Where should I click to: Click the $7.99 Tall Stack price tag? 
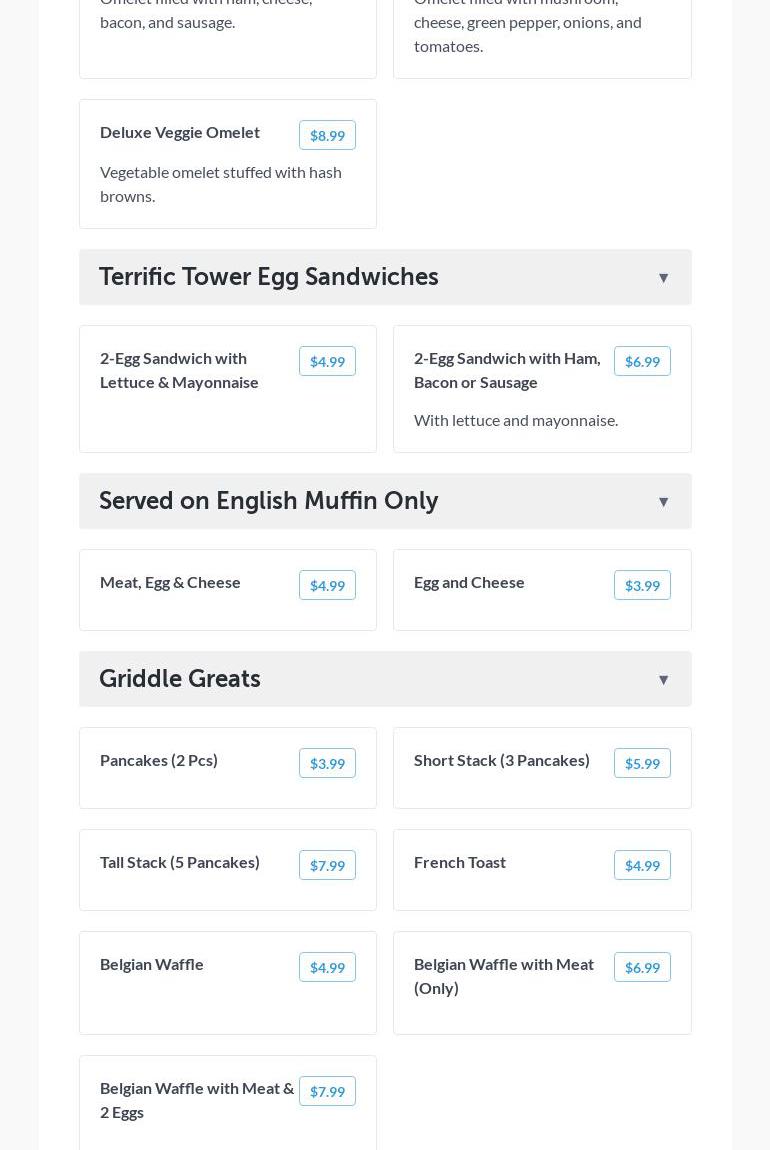click(x=327, y=865)
